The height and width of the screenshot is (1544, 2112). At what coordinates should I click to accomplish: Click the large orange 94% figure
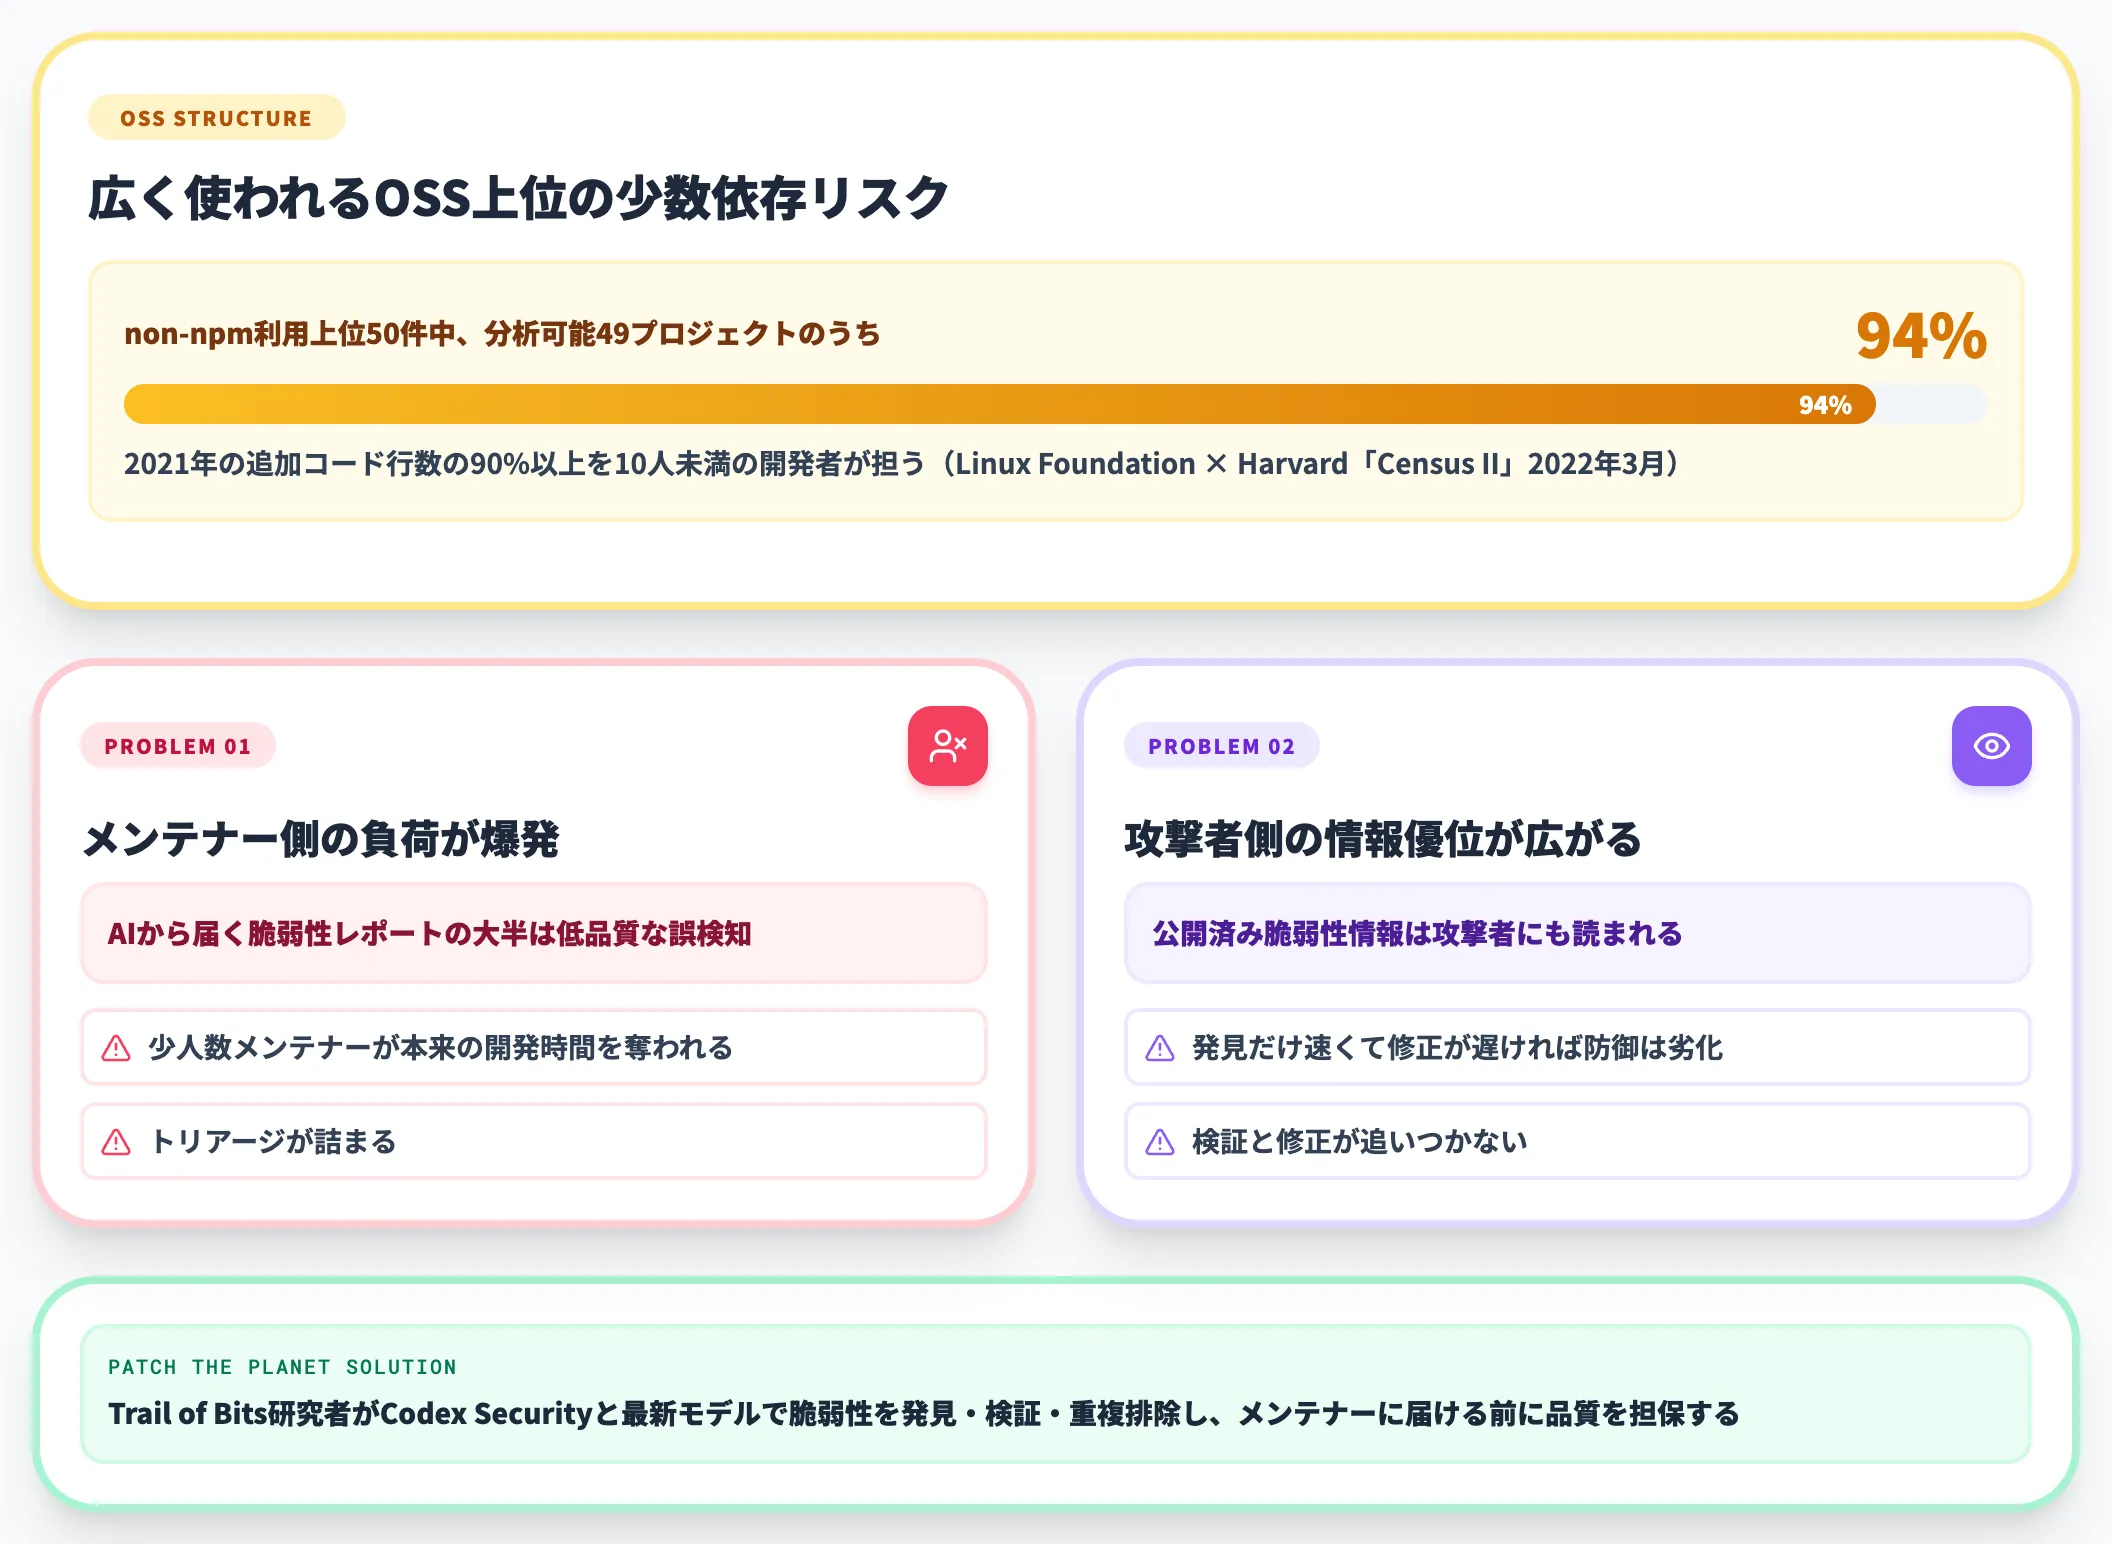pos(1921,335)
